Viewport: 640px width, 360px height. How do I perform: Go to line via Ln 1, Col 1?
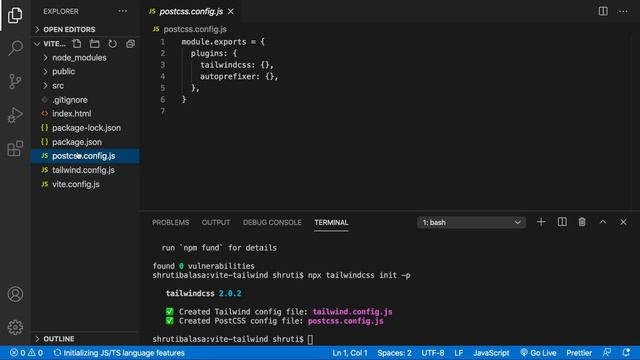(x=350, y=353)
